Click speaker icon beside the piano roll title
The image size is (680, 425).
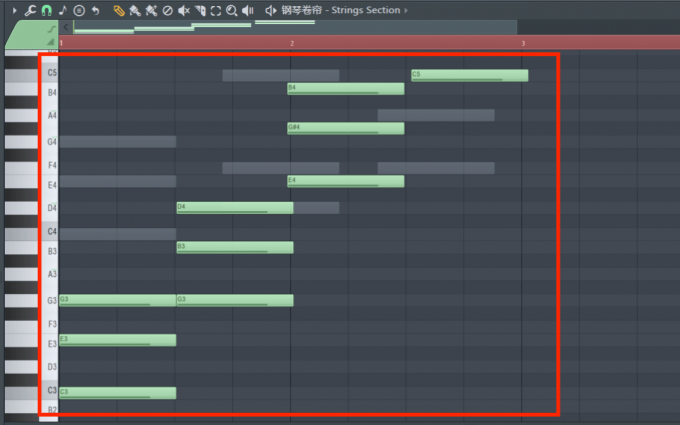tap(271, 10)
